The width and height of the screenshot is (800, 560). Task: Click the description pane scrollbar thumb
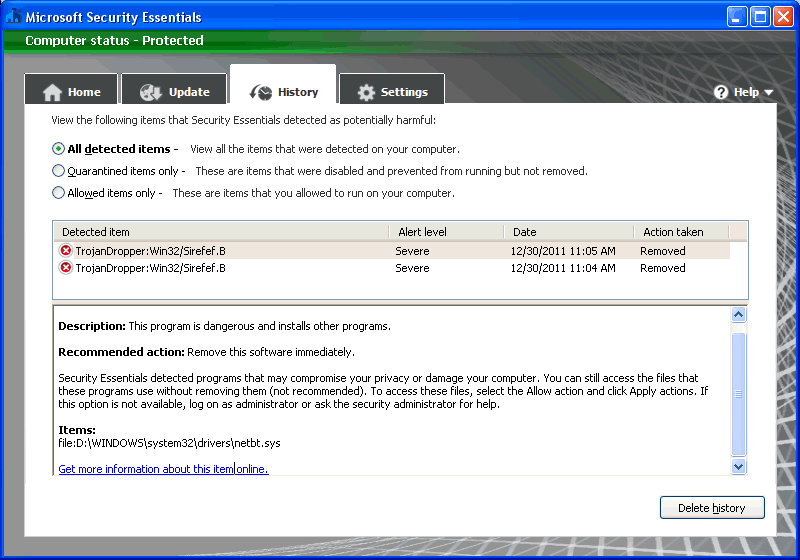pos(738,394)
